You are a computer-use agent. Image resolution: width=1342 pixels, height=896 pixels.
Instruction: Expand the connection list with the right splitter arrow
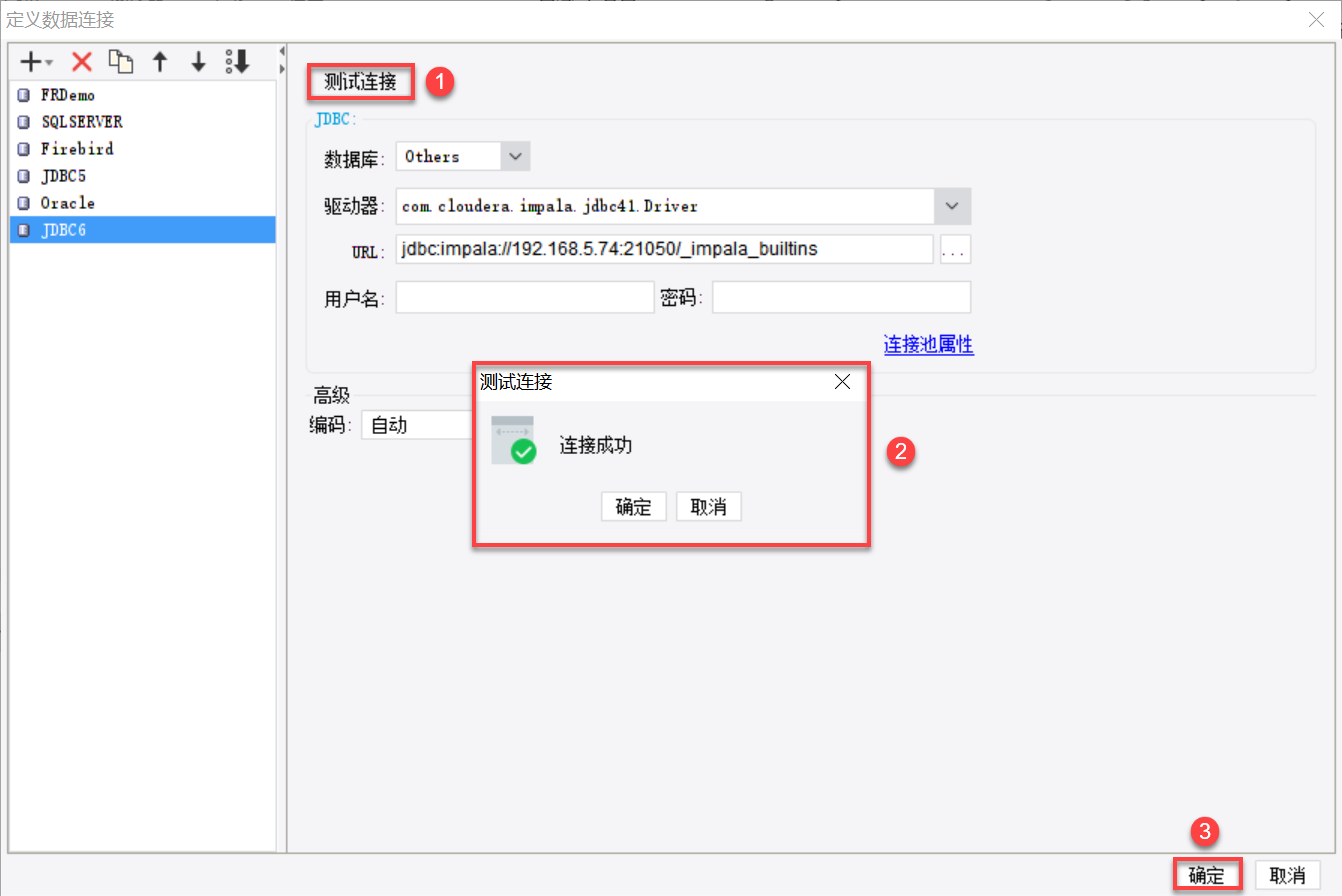pos(282,69)
